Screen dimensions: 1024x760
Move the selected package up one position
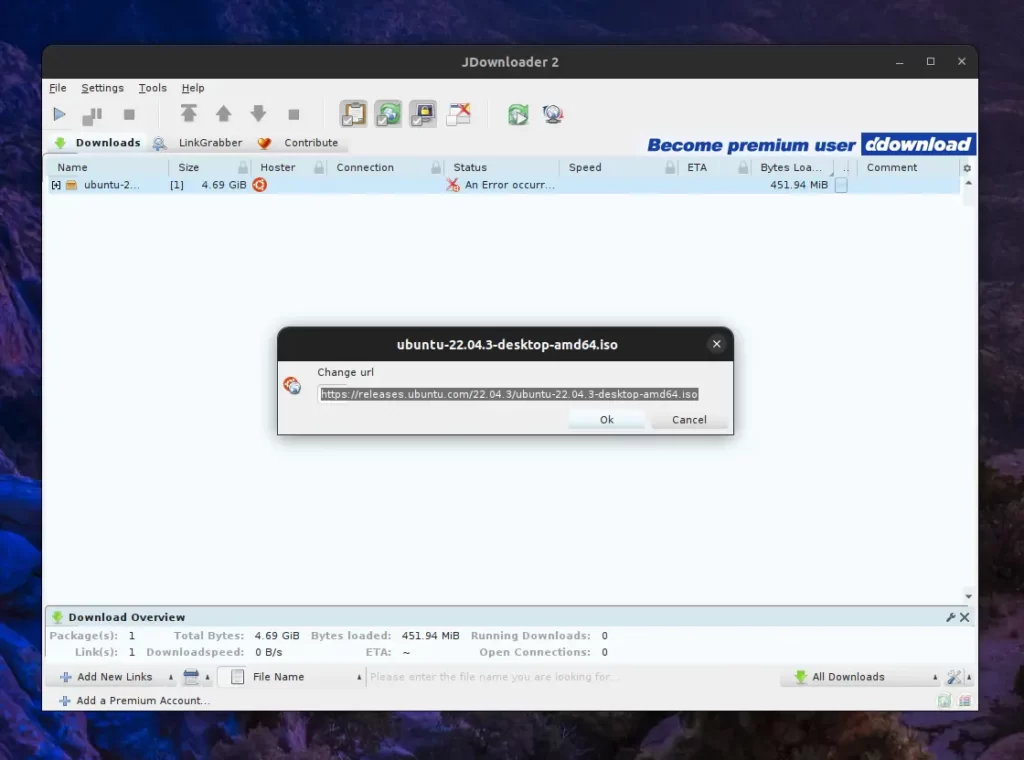223,114
